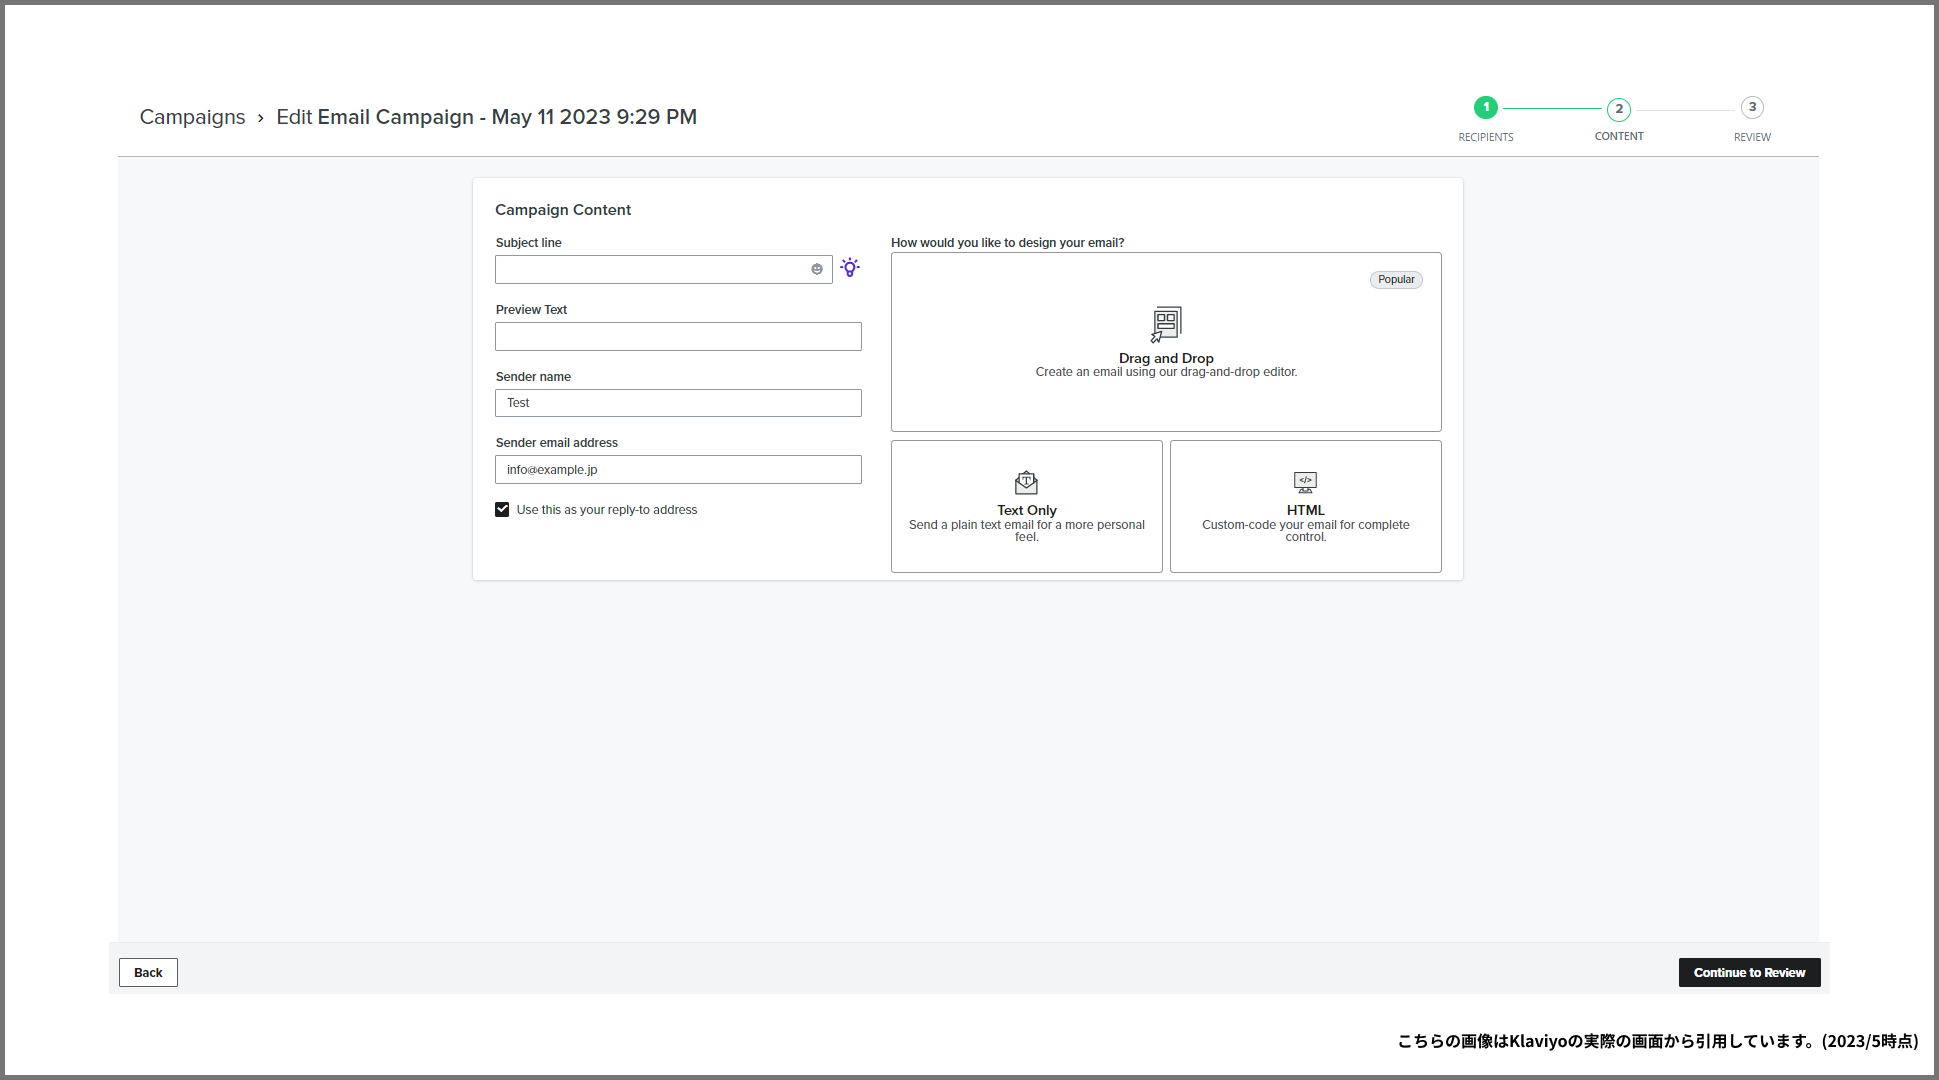The image size is (1939, 1080).
Task: Click into the Preview Text field
Action: (678, 337)
